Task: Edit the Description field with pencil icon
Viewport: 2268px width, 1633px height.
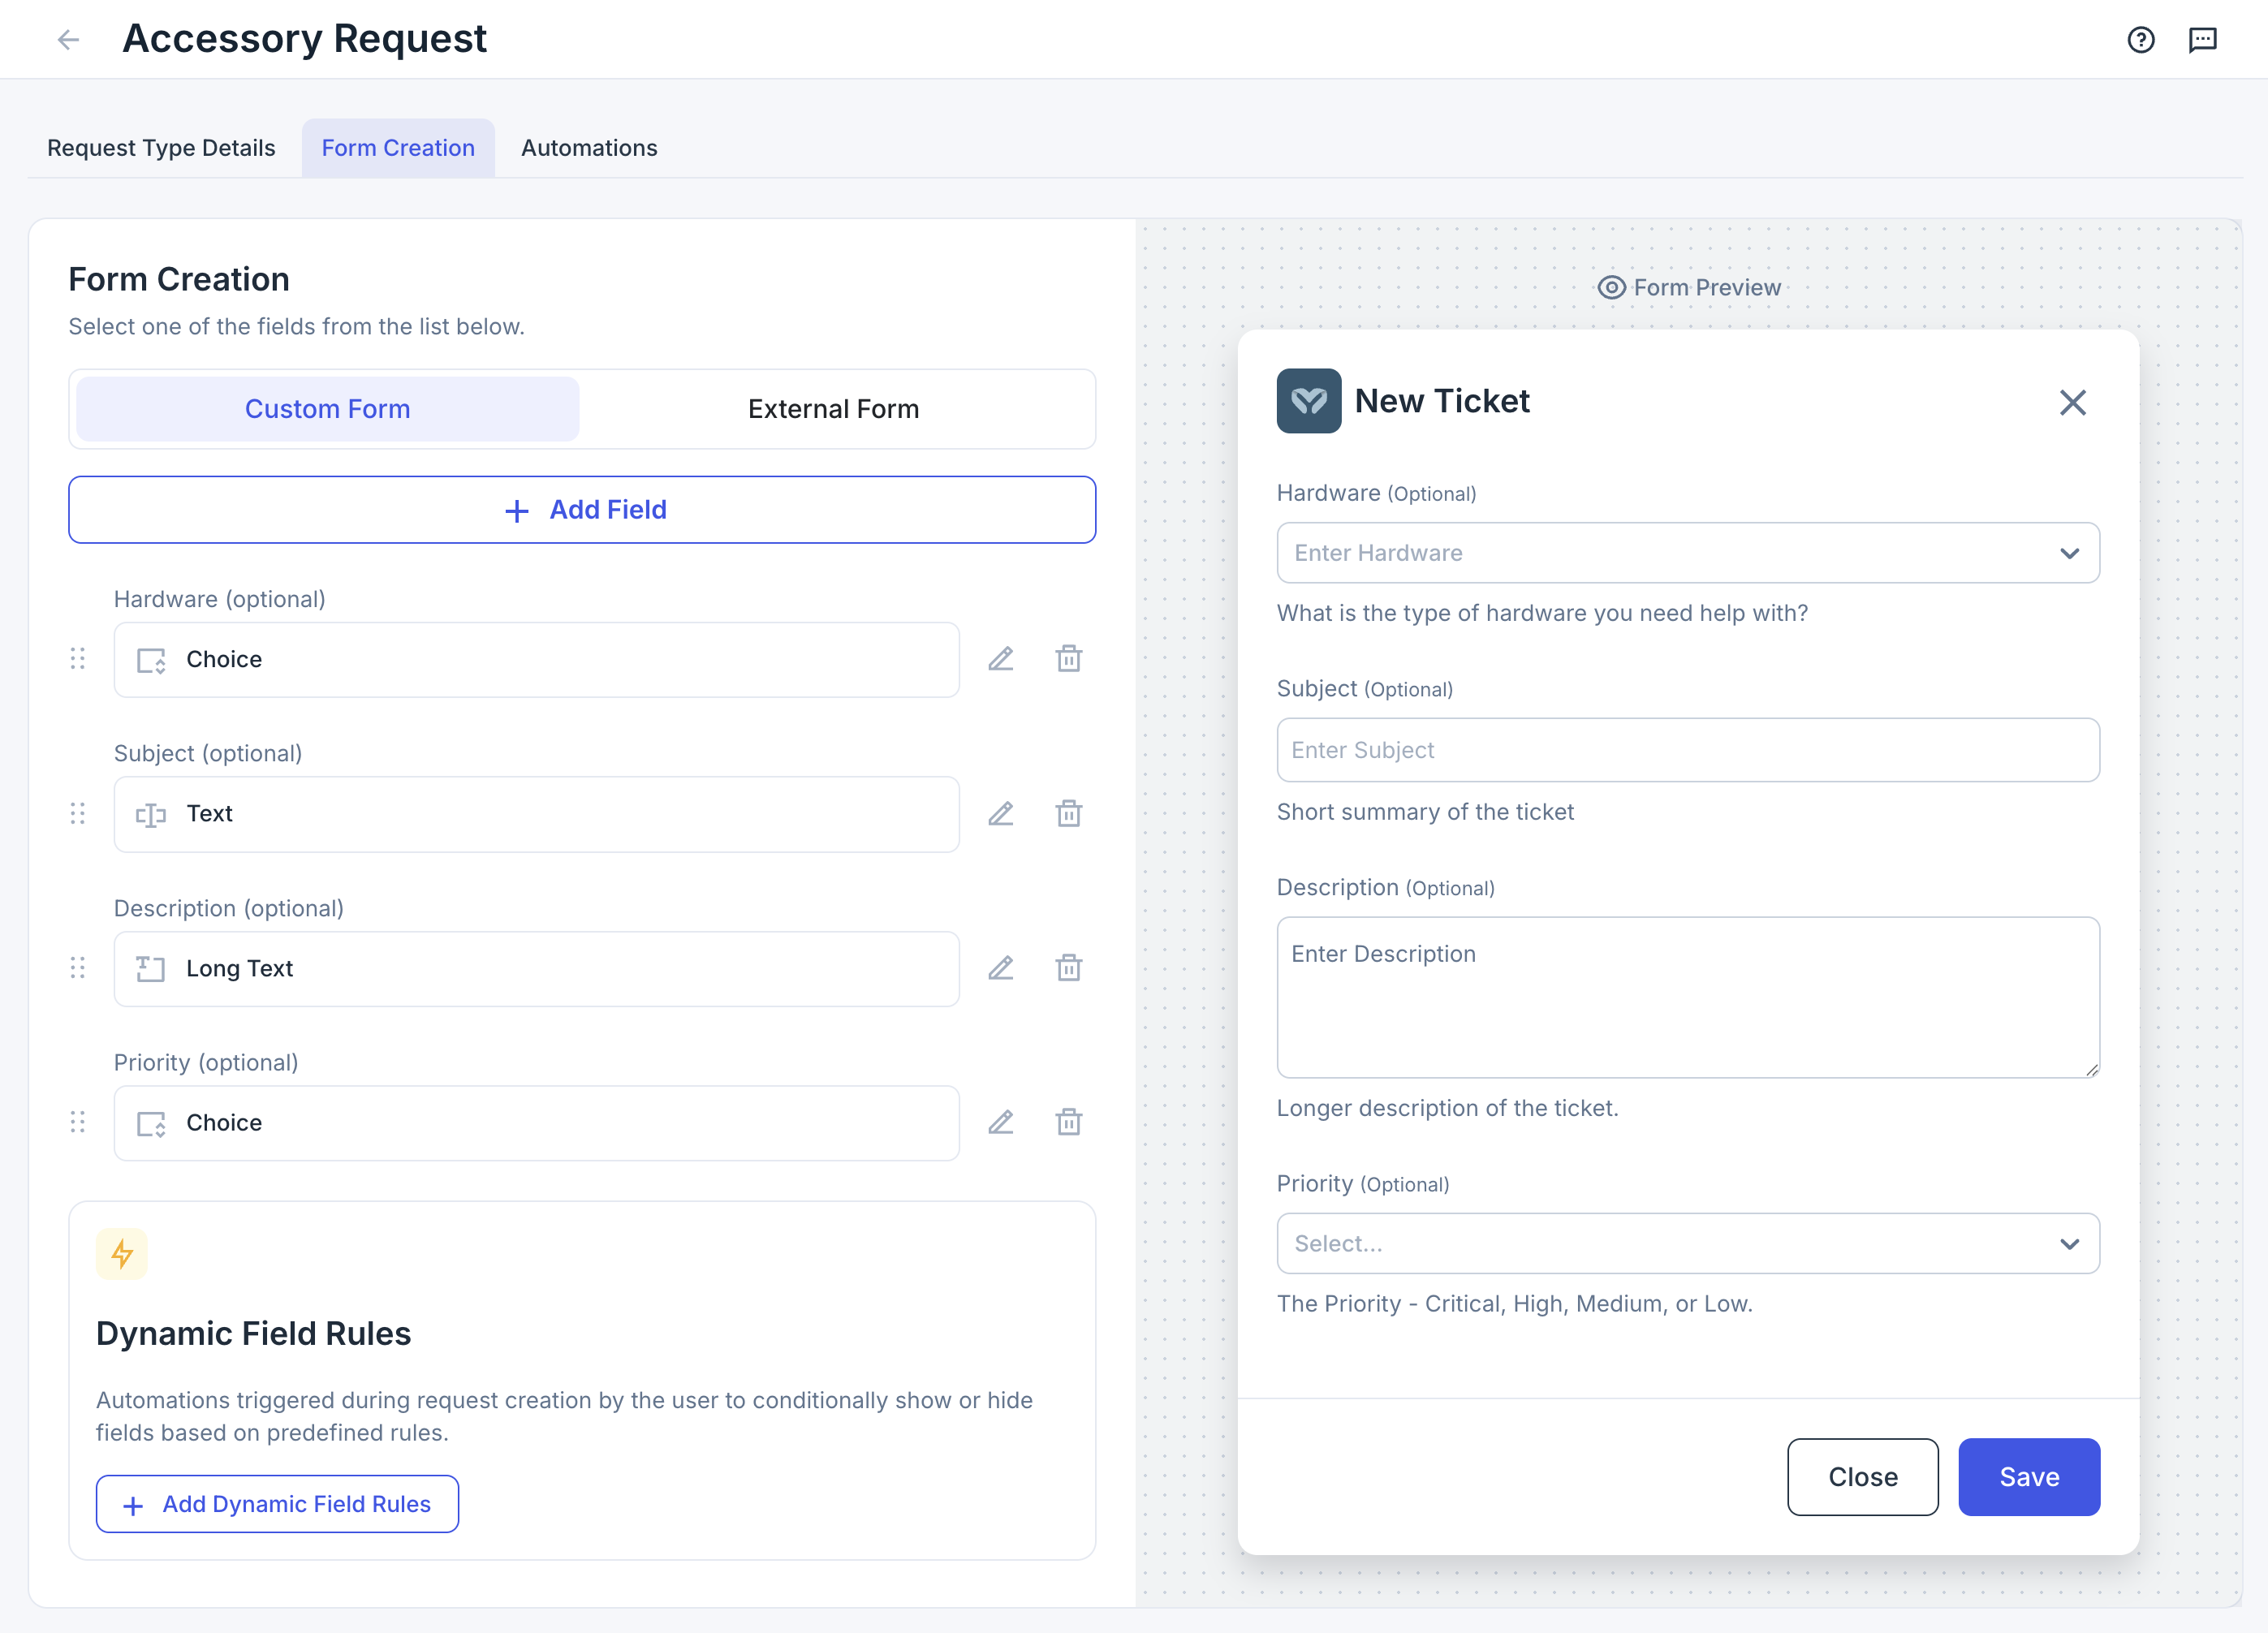Action: (x=1001, y=968)
